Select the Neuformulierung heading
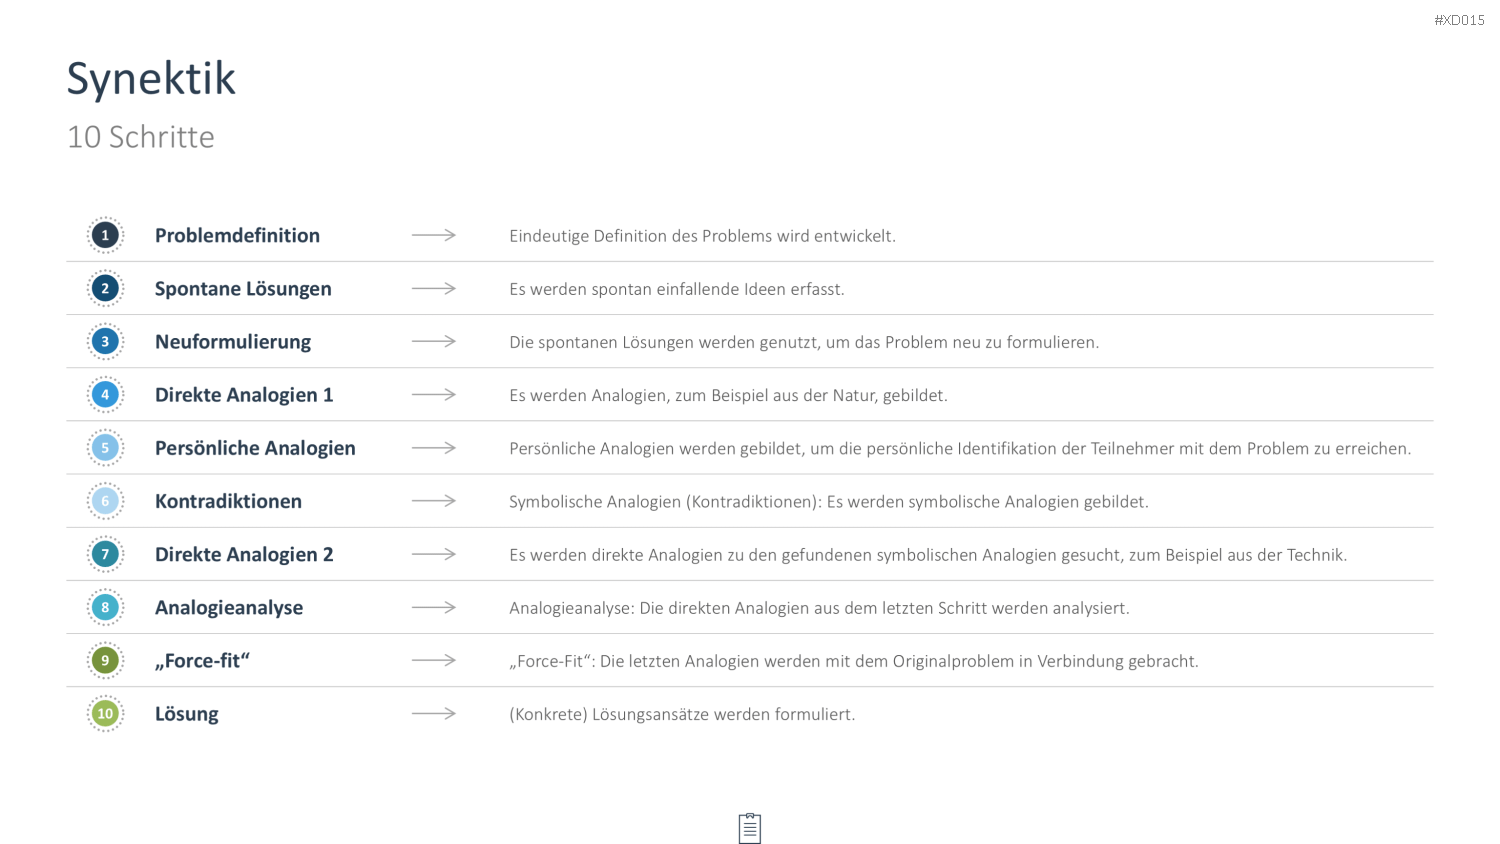1500x844 pixels. (233, 342)
